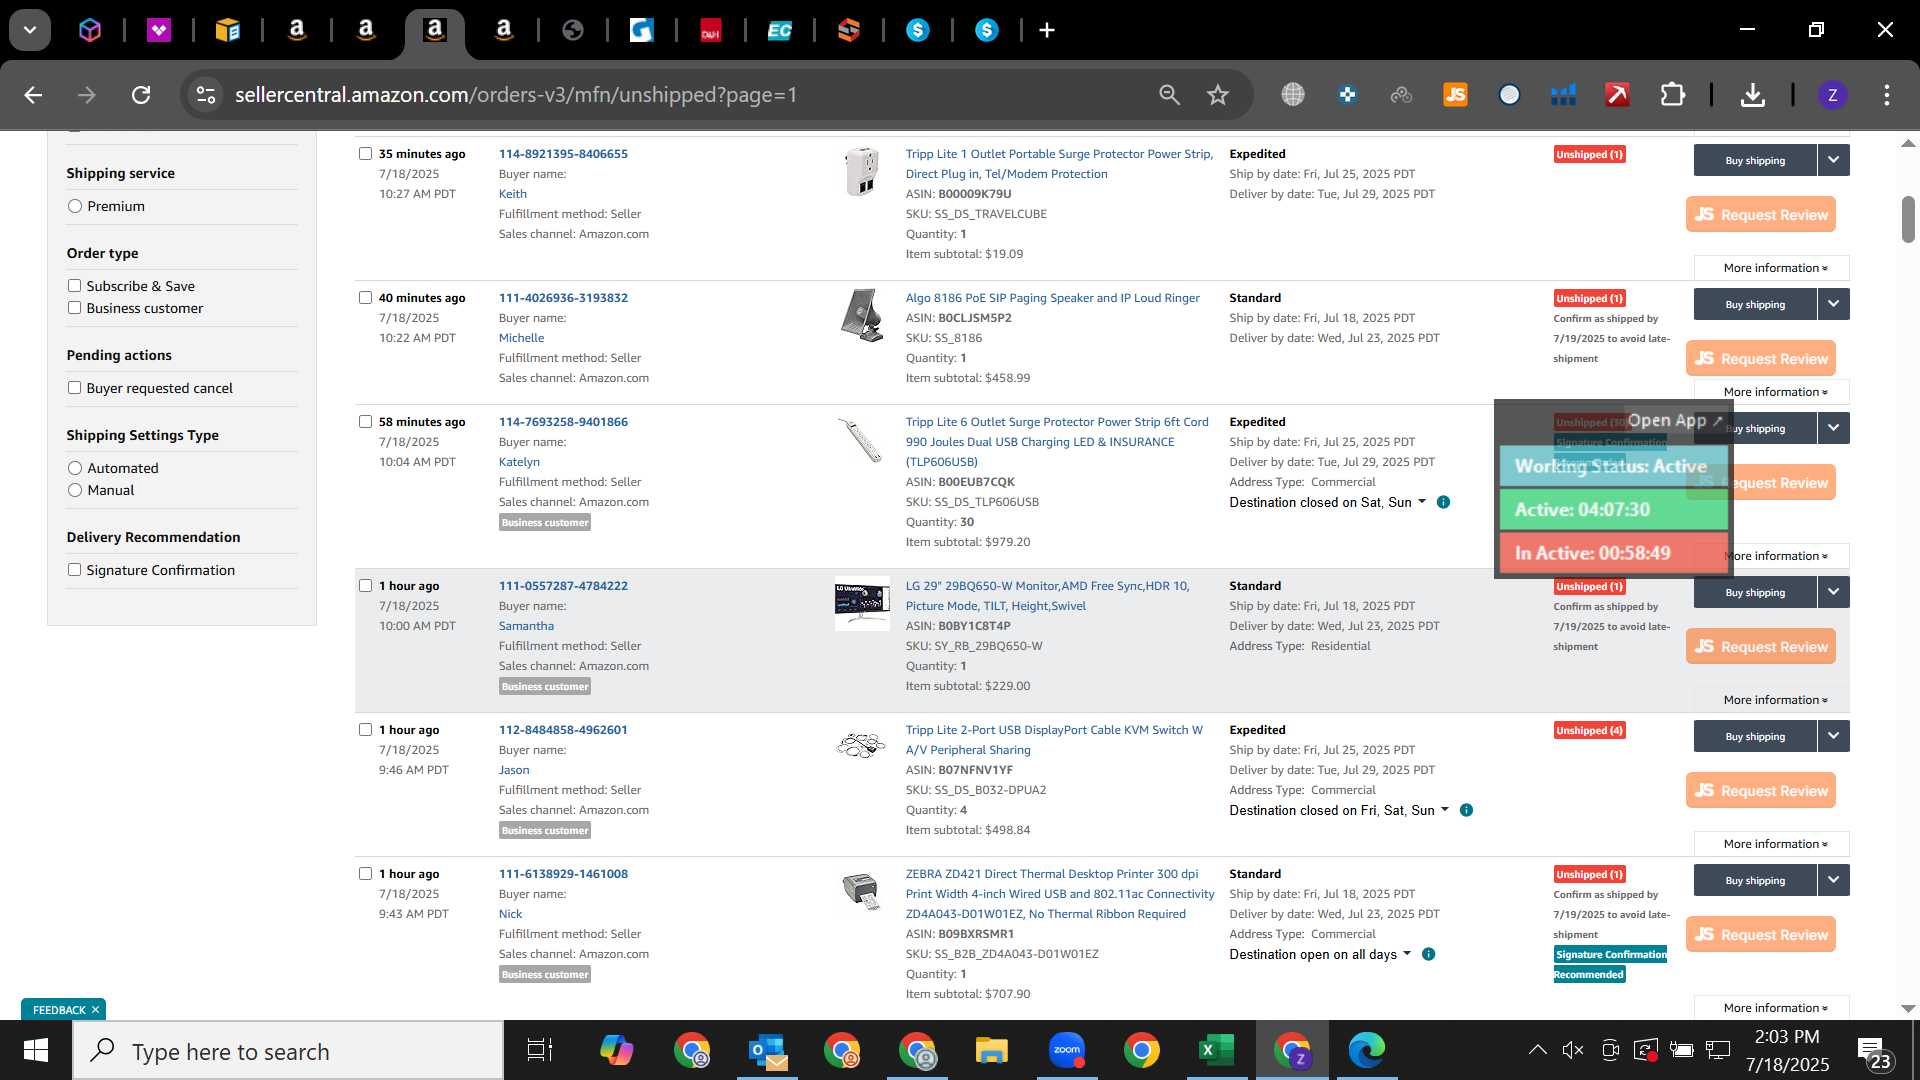The height and width of the screenshot is (1080, 1920).
Task: Bookmark this page with the star icon
Action: point(1217,95)
